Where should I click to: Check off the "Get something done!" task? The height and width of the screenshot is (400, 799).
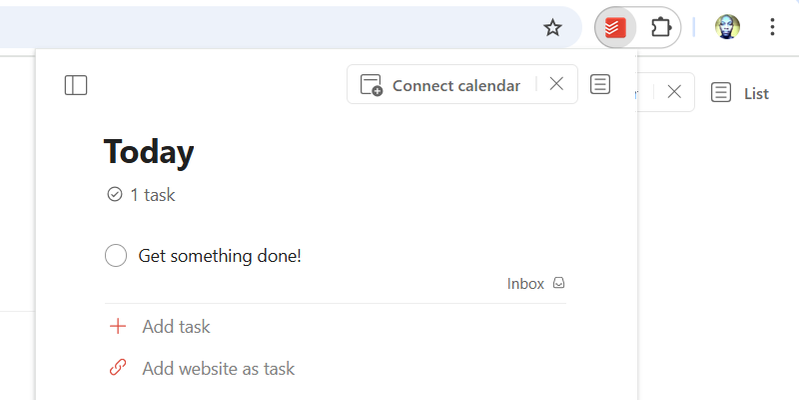(116, 256)
